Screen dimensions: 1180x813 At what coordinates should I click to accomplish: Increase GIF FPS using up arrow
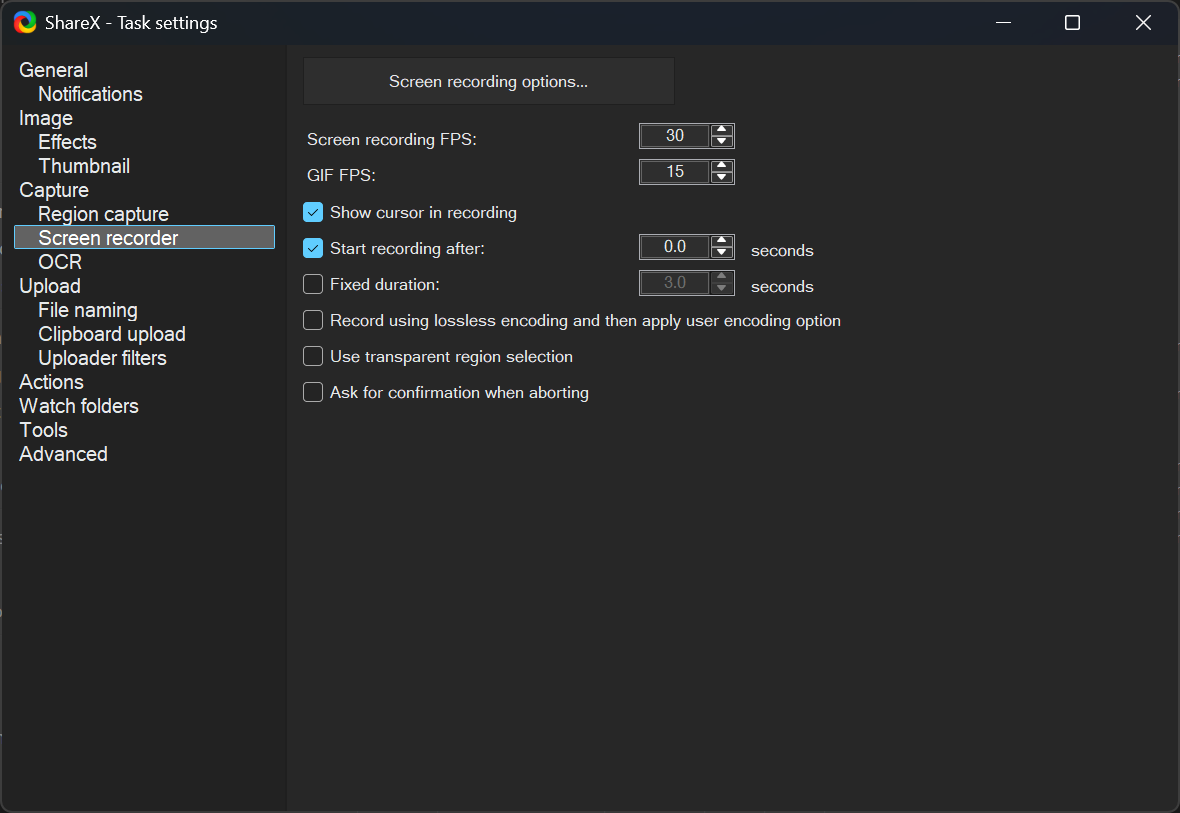722,166
